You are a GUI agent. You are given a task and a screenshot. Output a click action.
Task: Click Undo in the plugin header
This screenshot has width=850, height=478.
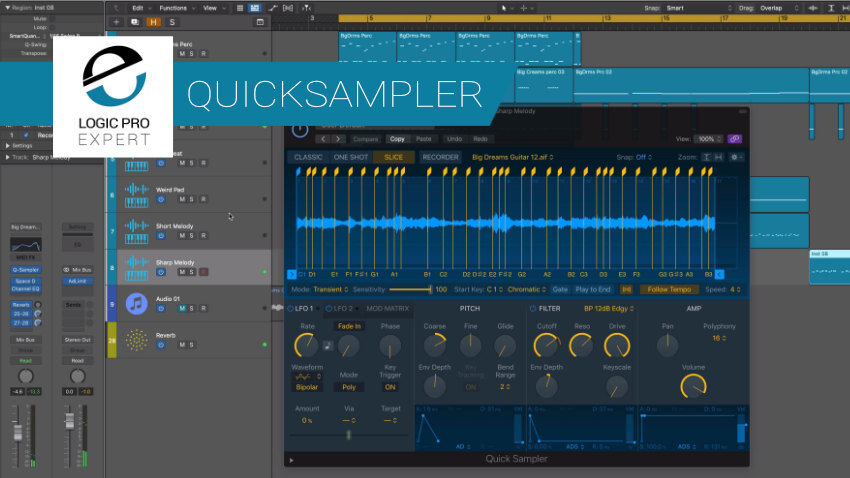pyautogui.click(x=454, y=139)
